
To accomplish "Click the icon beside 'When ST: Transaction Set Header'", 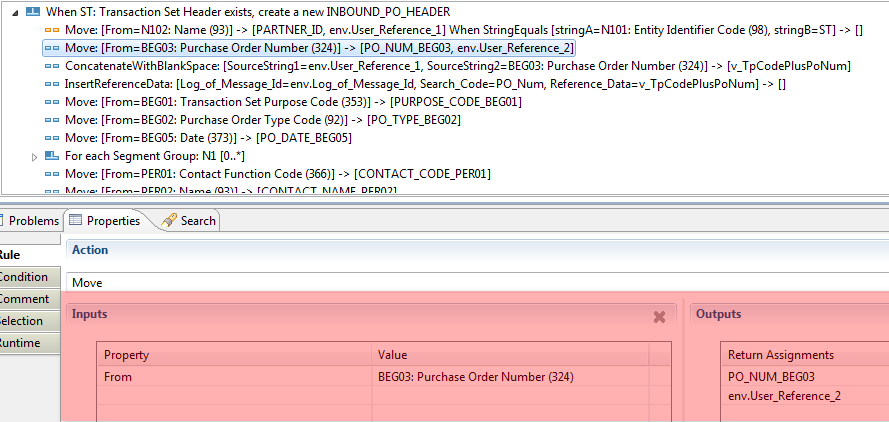I will click(x=32, y=11).
